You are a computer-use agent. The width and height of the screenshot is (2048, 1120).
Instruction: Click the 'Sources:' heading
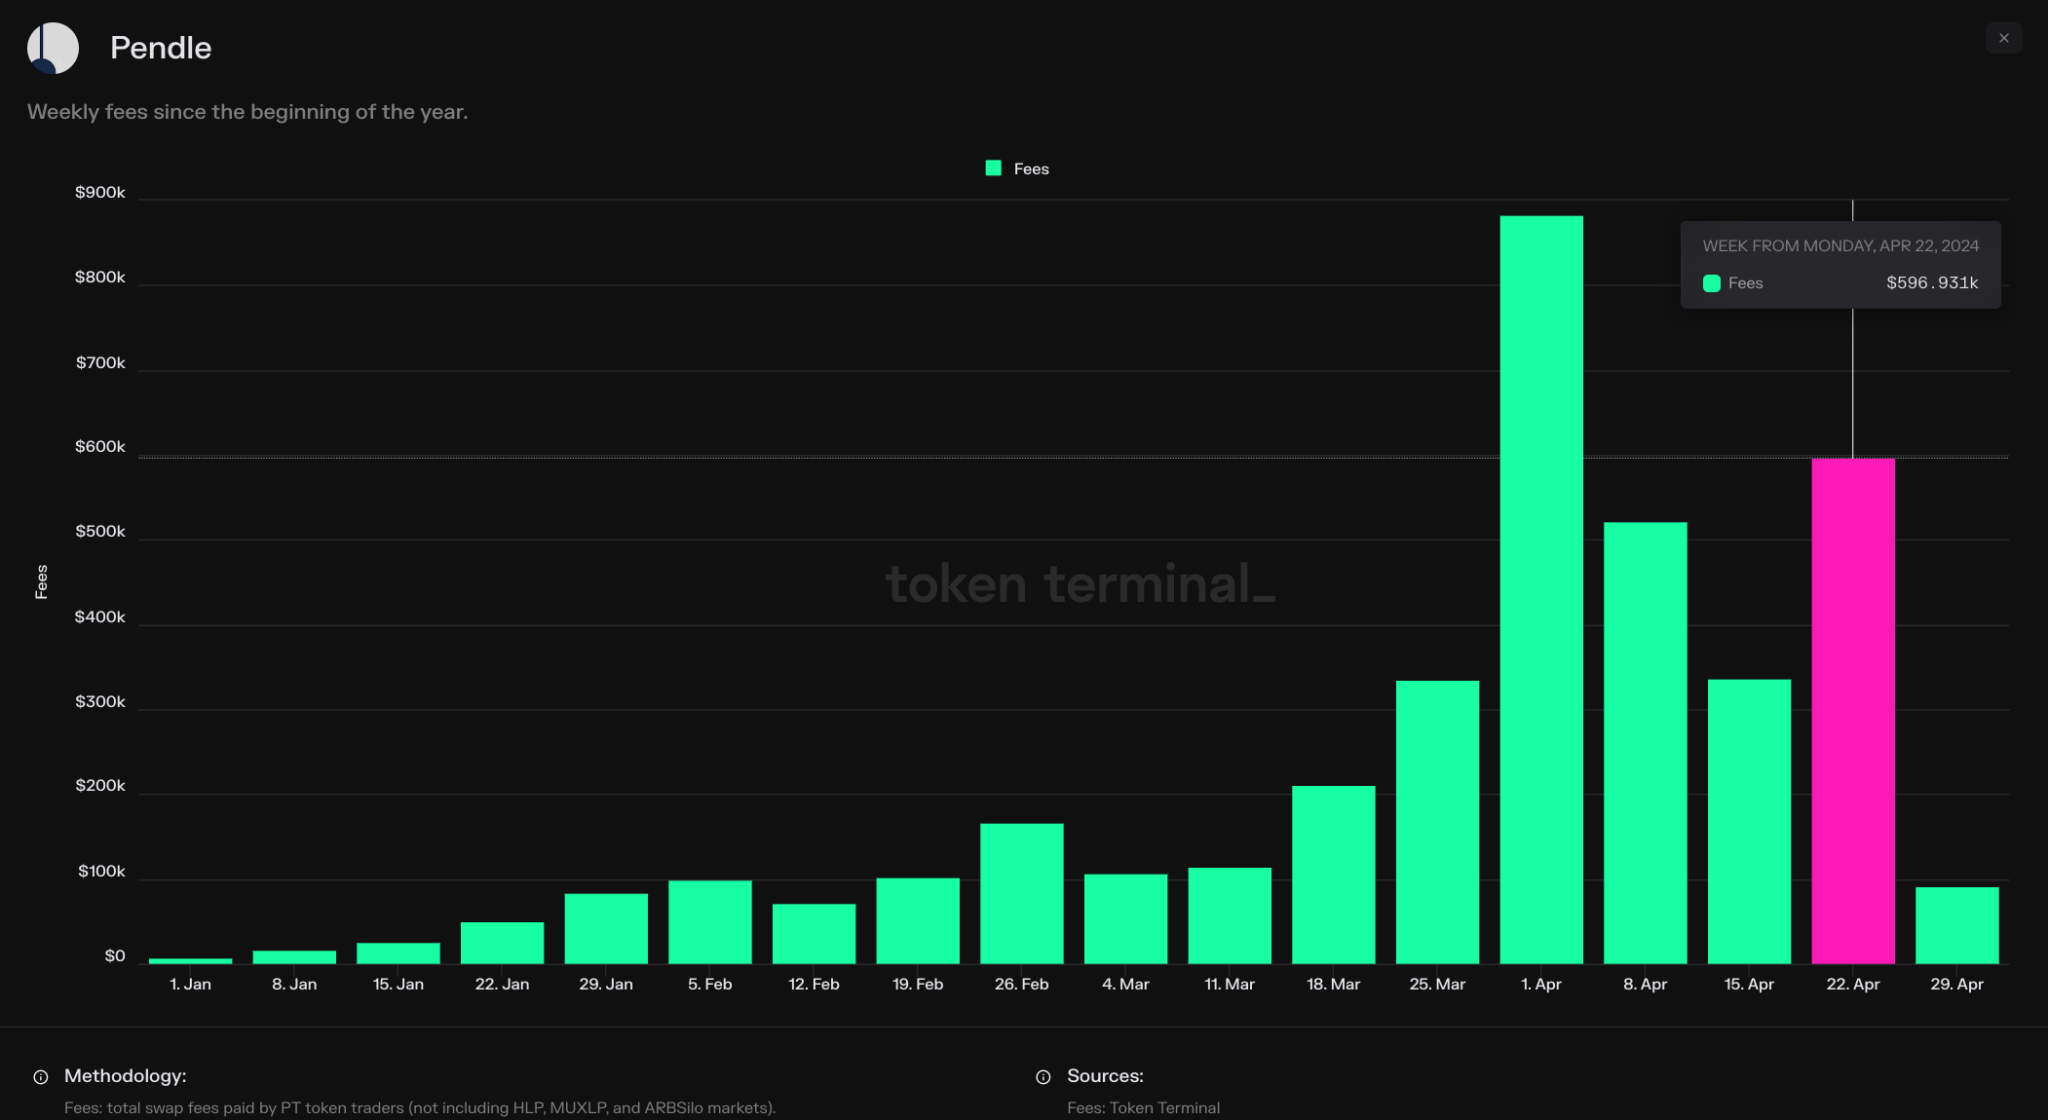(1105, 1076)
